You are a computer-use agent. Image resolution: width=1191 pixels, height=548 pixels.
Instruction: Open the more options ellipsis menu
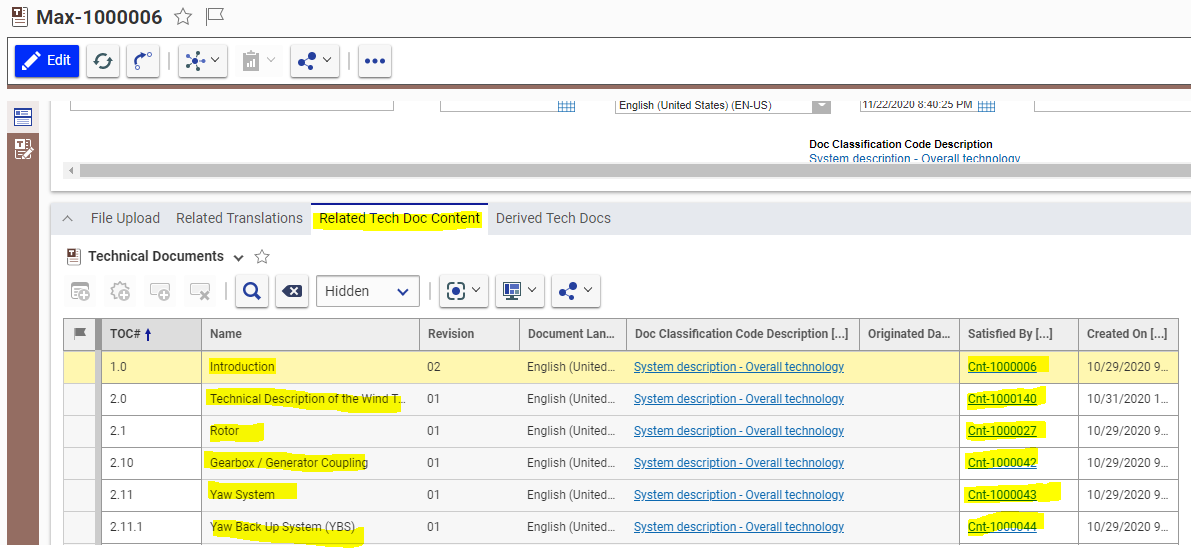(374, 61)
